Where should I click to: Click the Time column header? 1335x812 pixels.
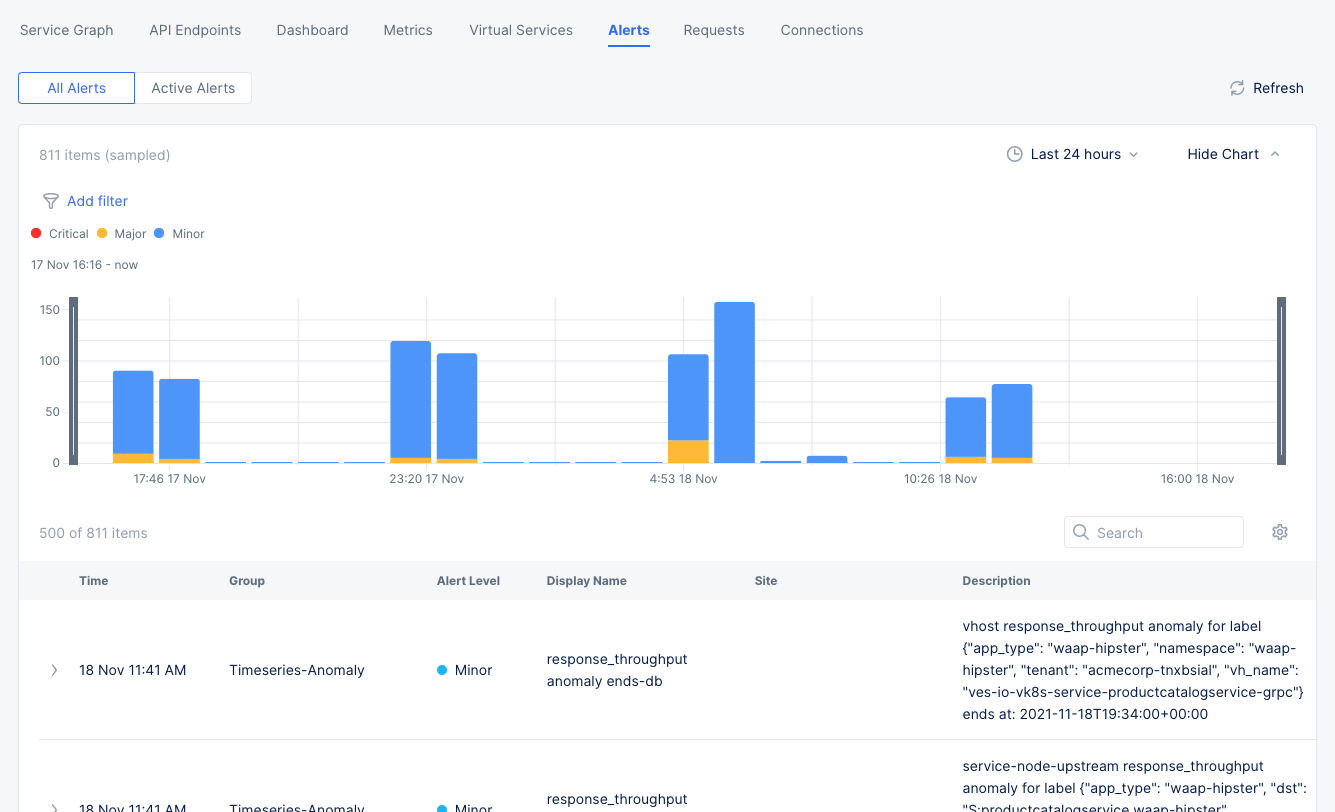coord(93,580)
